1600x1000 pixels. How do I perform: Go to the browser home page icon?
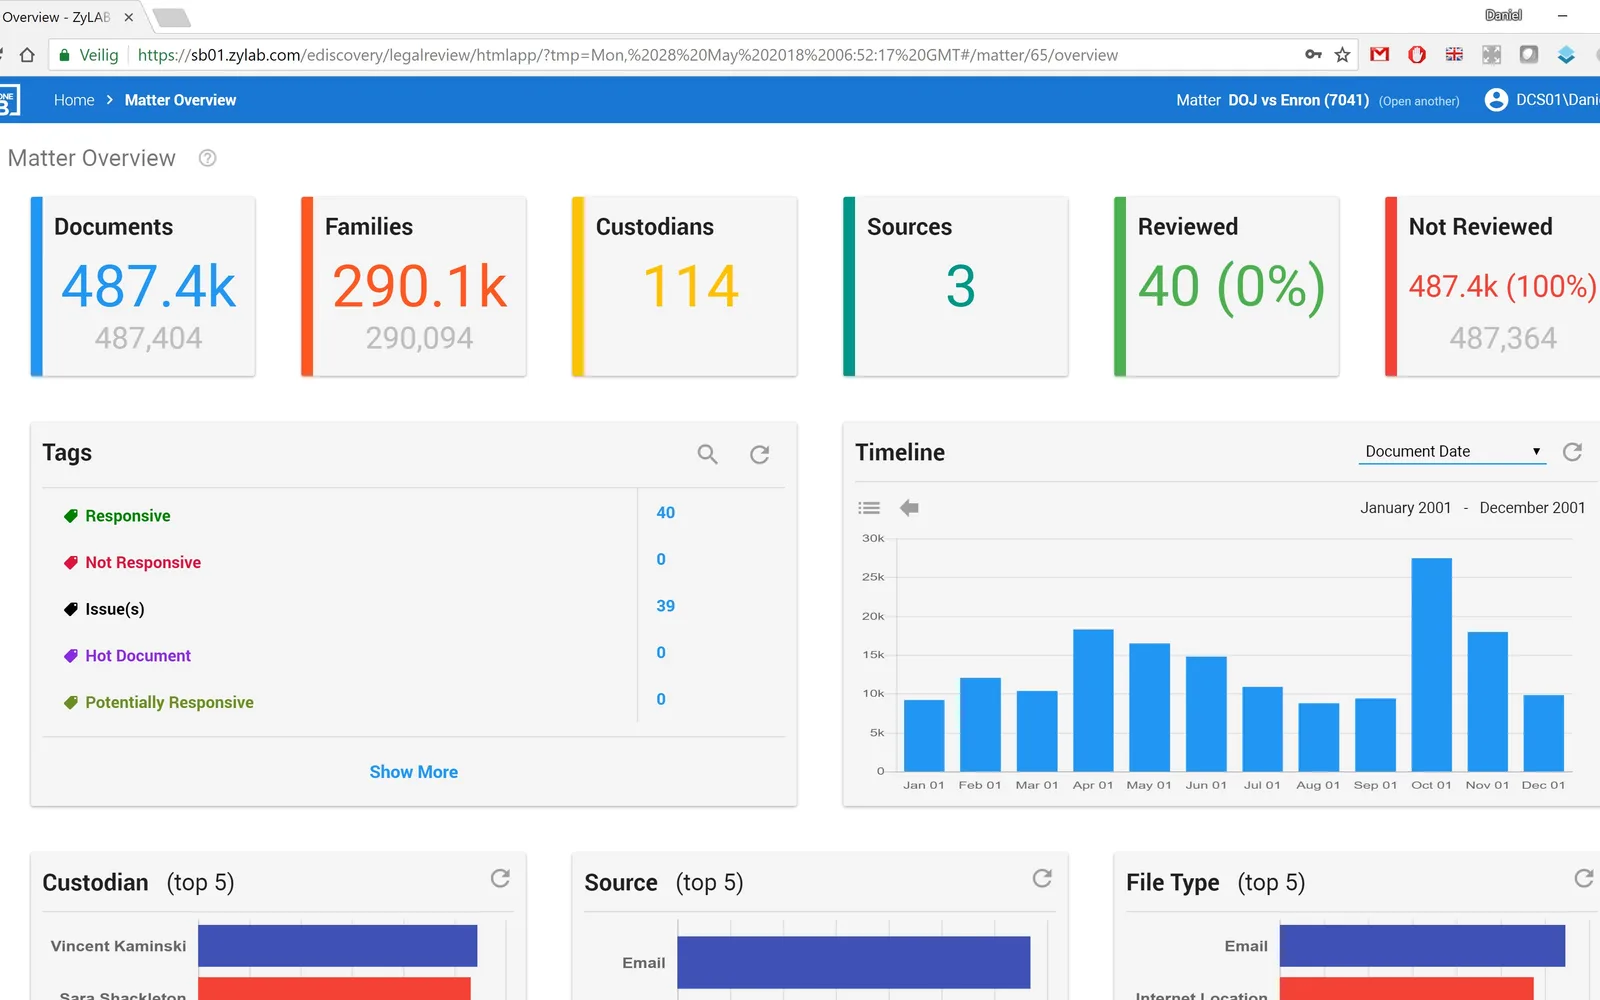point(28,55)
